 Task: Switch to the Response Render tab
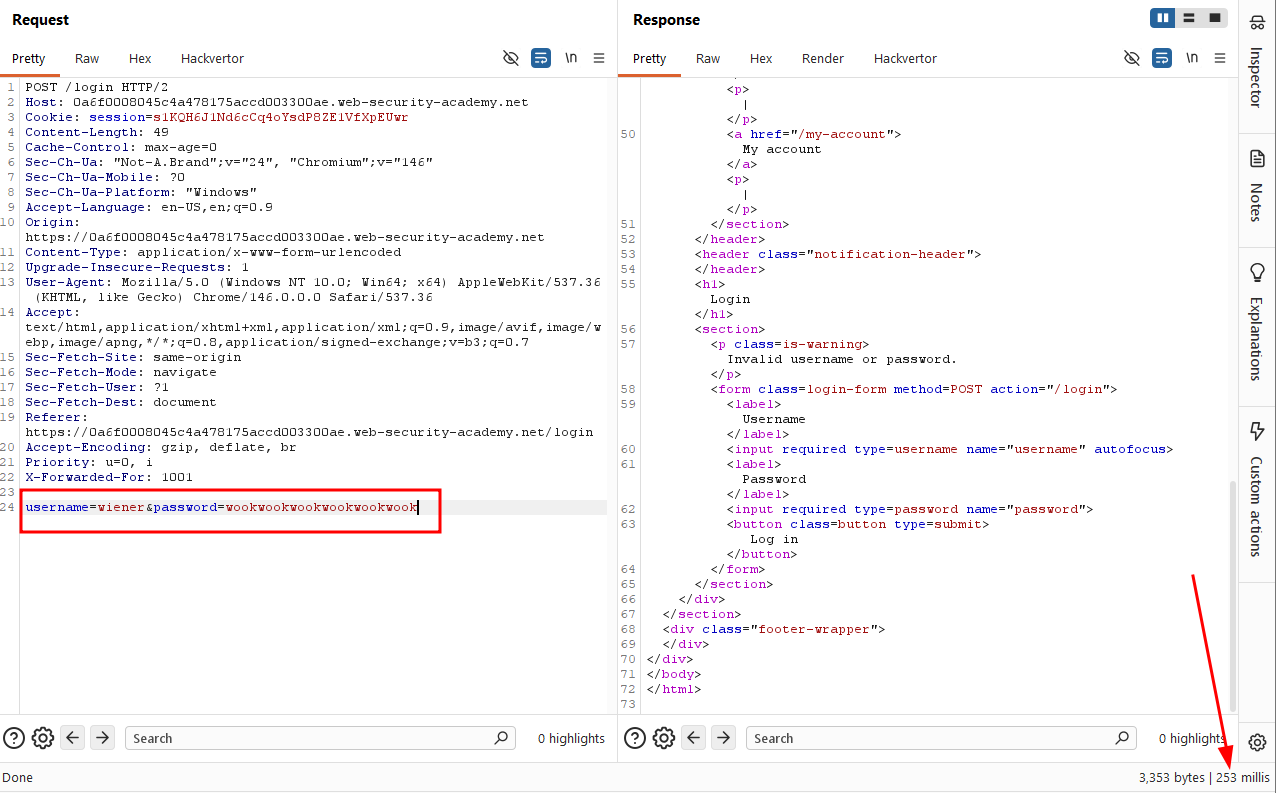point(823,59)
